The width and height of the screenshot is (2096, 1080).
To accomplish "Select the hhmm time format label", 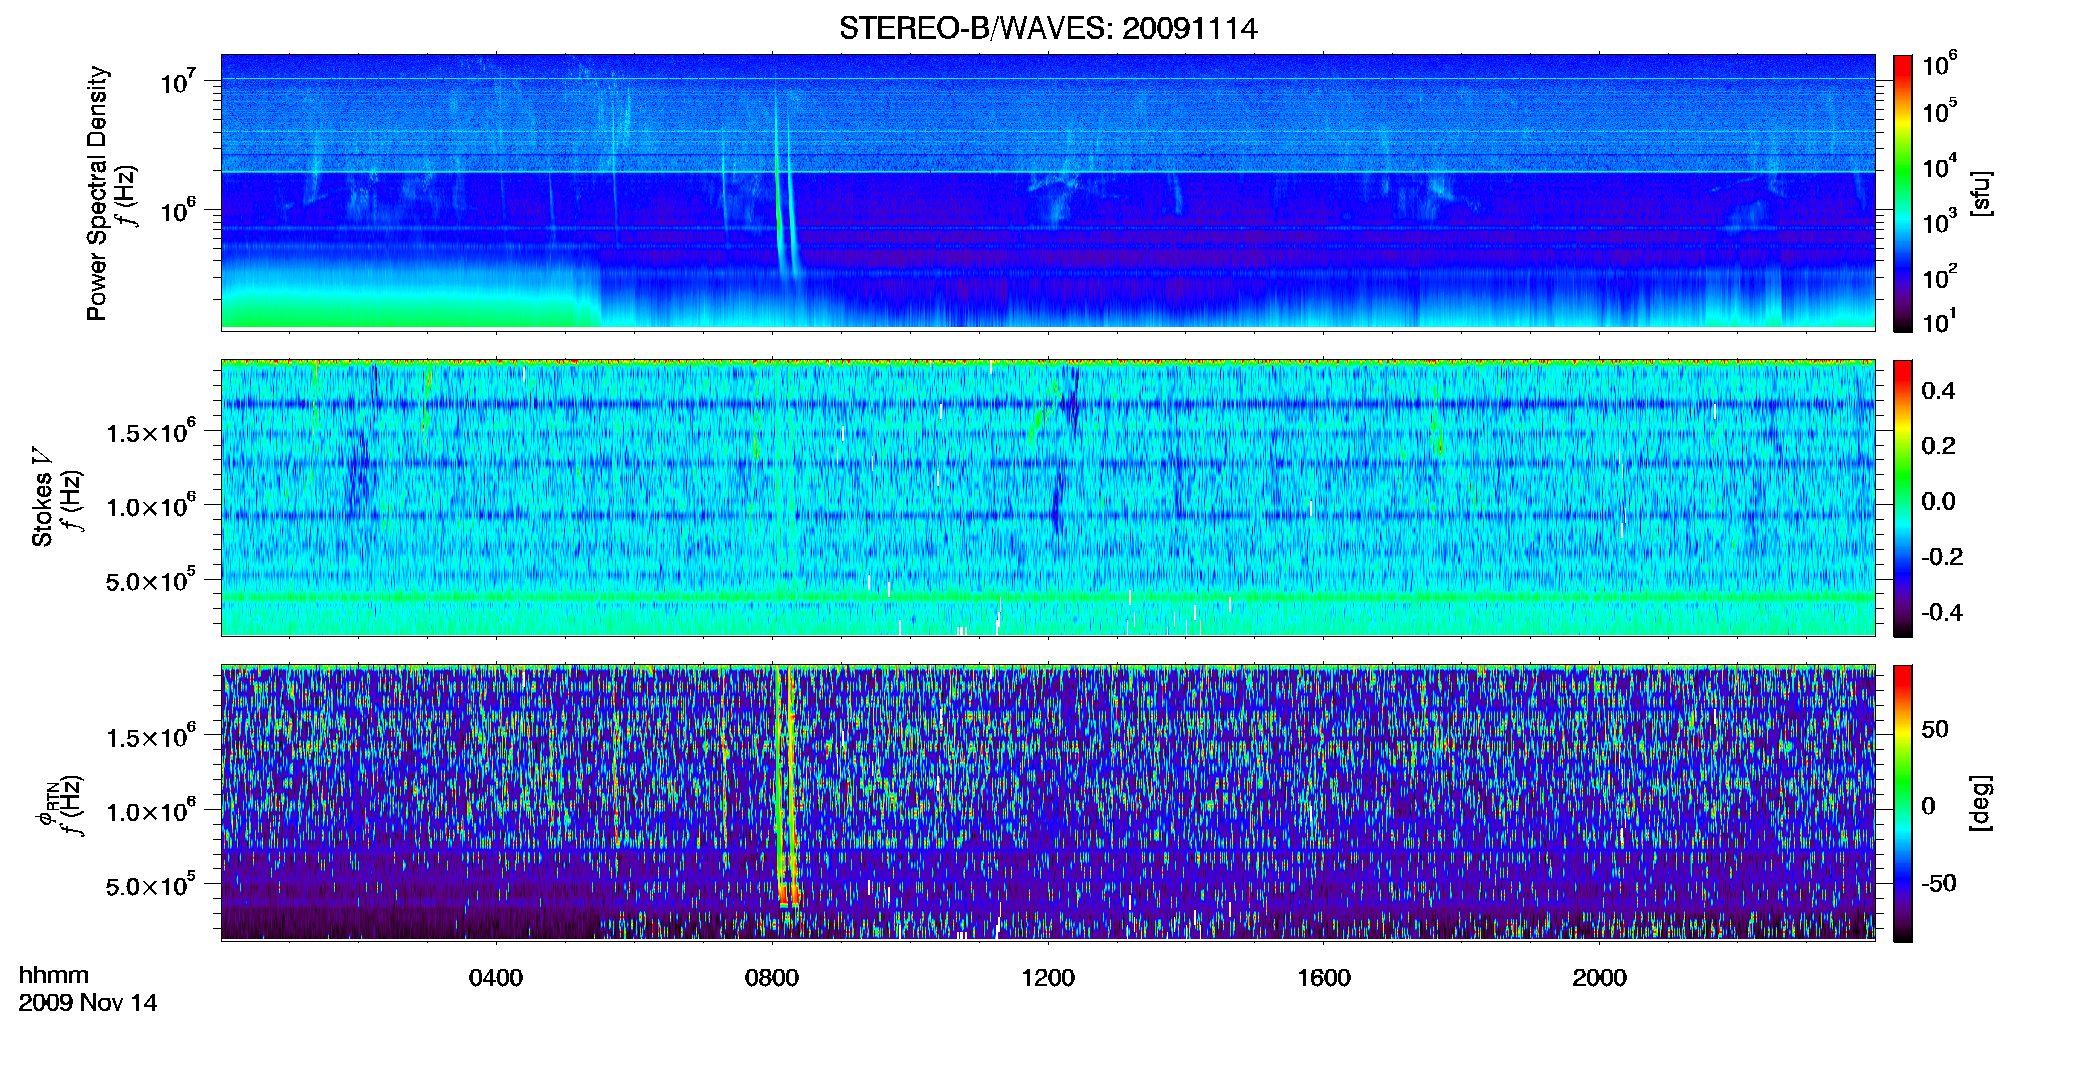I will [x=54, y=976].
